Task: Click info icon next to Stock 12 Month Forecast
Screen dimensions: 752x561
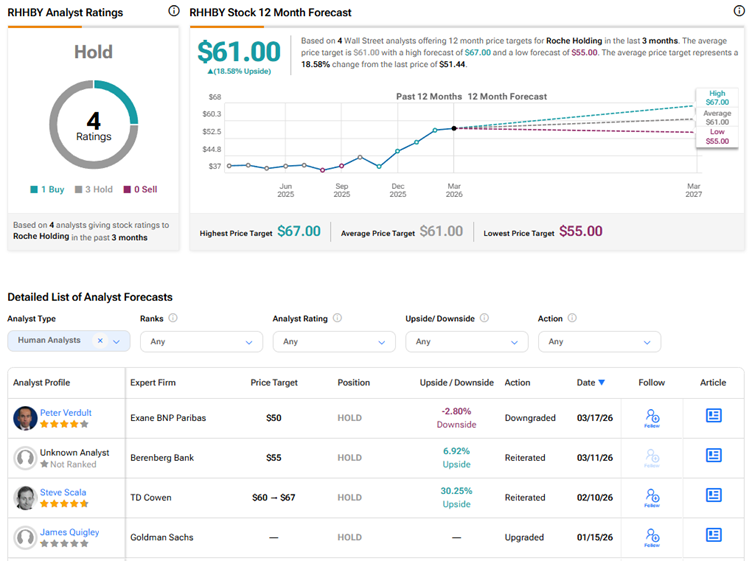Action: [x=737, y=12]
